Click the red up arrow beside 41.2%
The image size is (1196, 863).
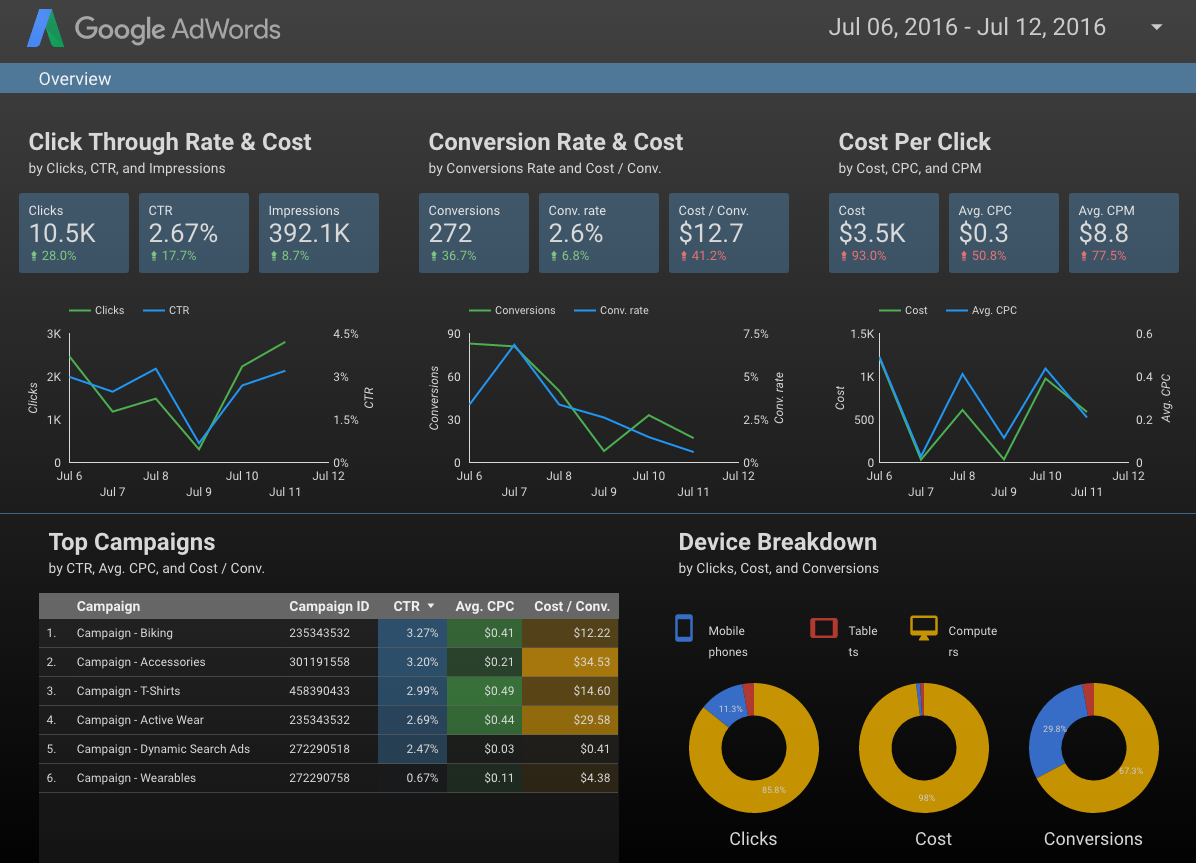click(683, 256)
